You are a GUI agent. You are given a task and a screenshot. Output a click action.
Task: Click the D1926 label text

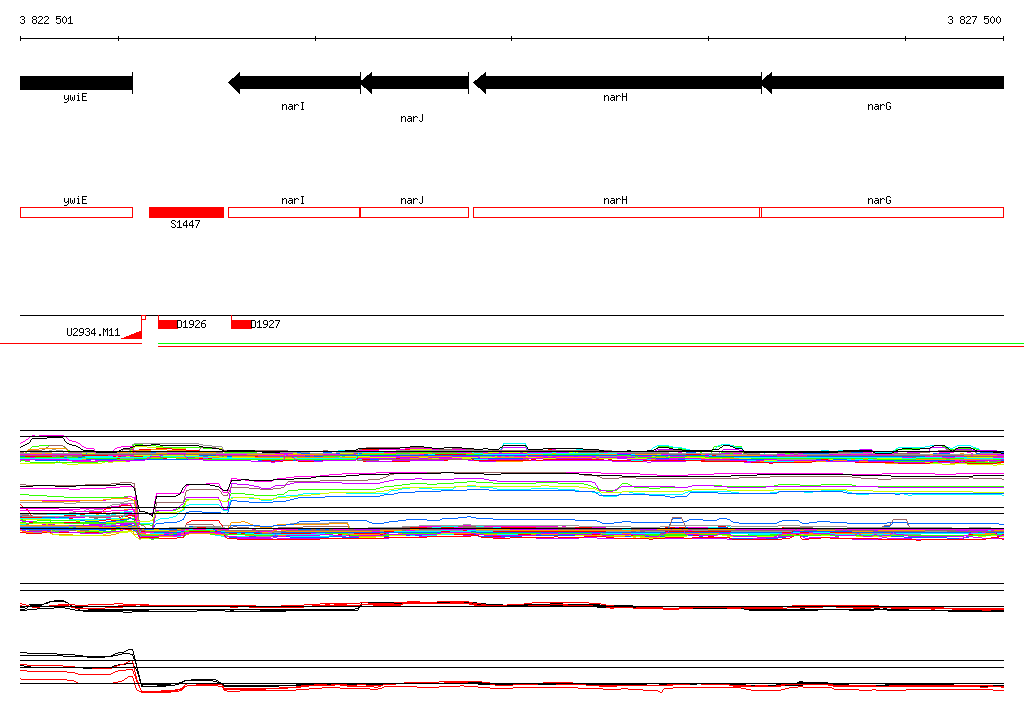click(x=192, y=324)
